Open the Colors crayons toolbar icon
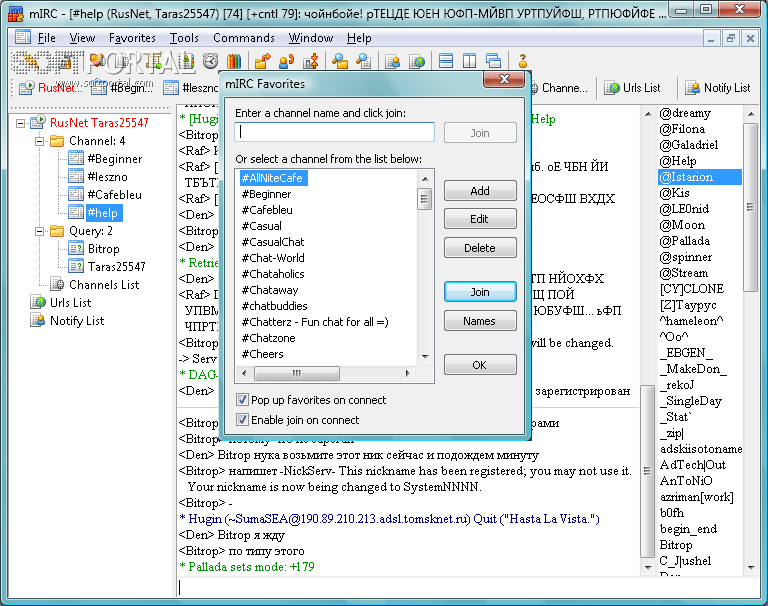Viewport: 768px width, 606px height. point(234,61)
